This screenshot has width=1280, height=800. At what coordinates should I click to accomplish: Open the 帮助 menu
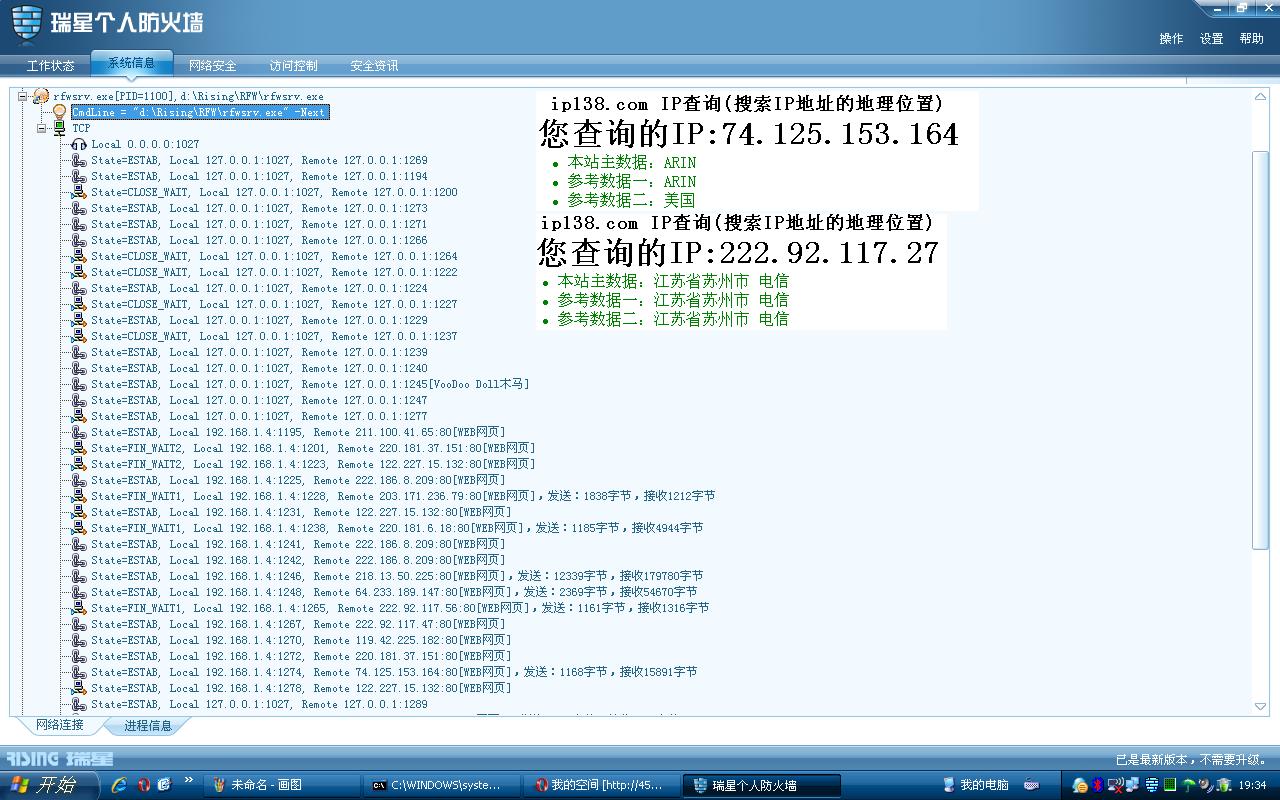(1251, 38)
